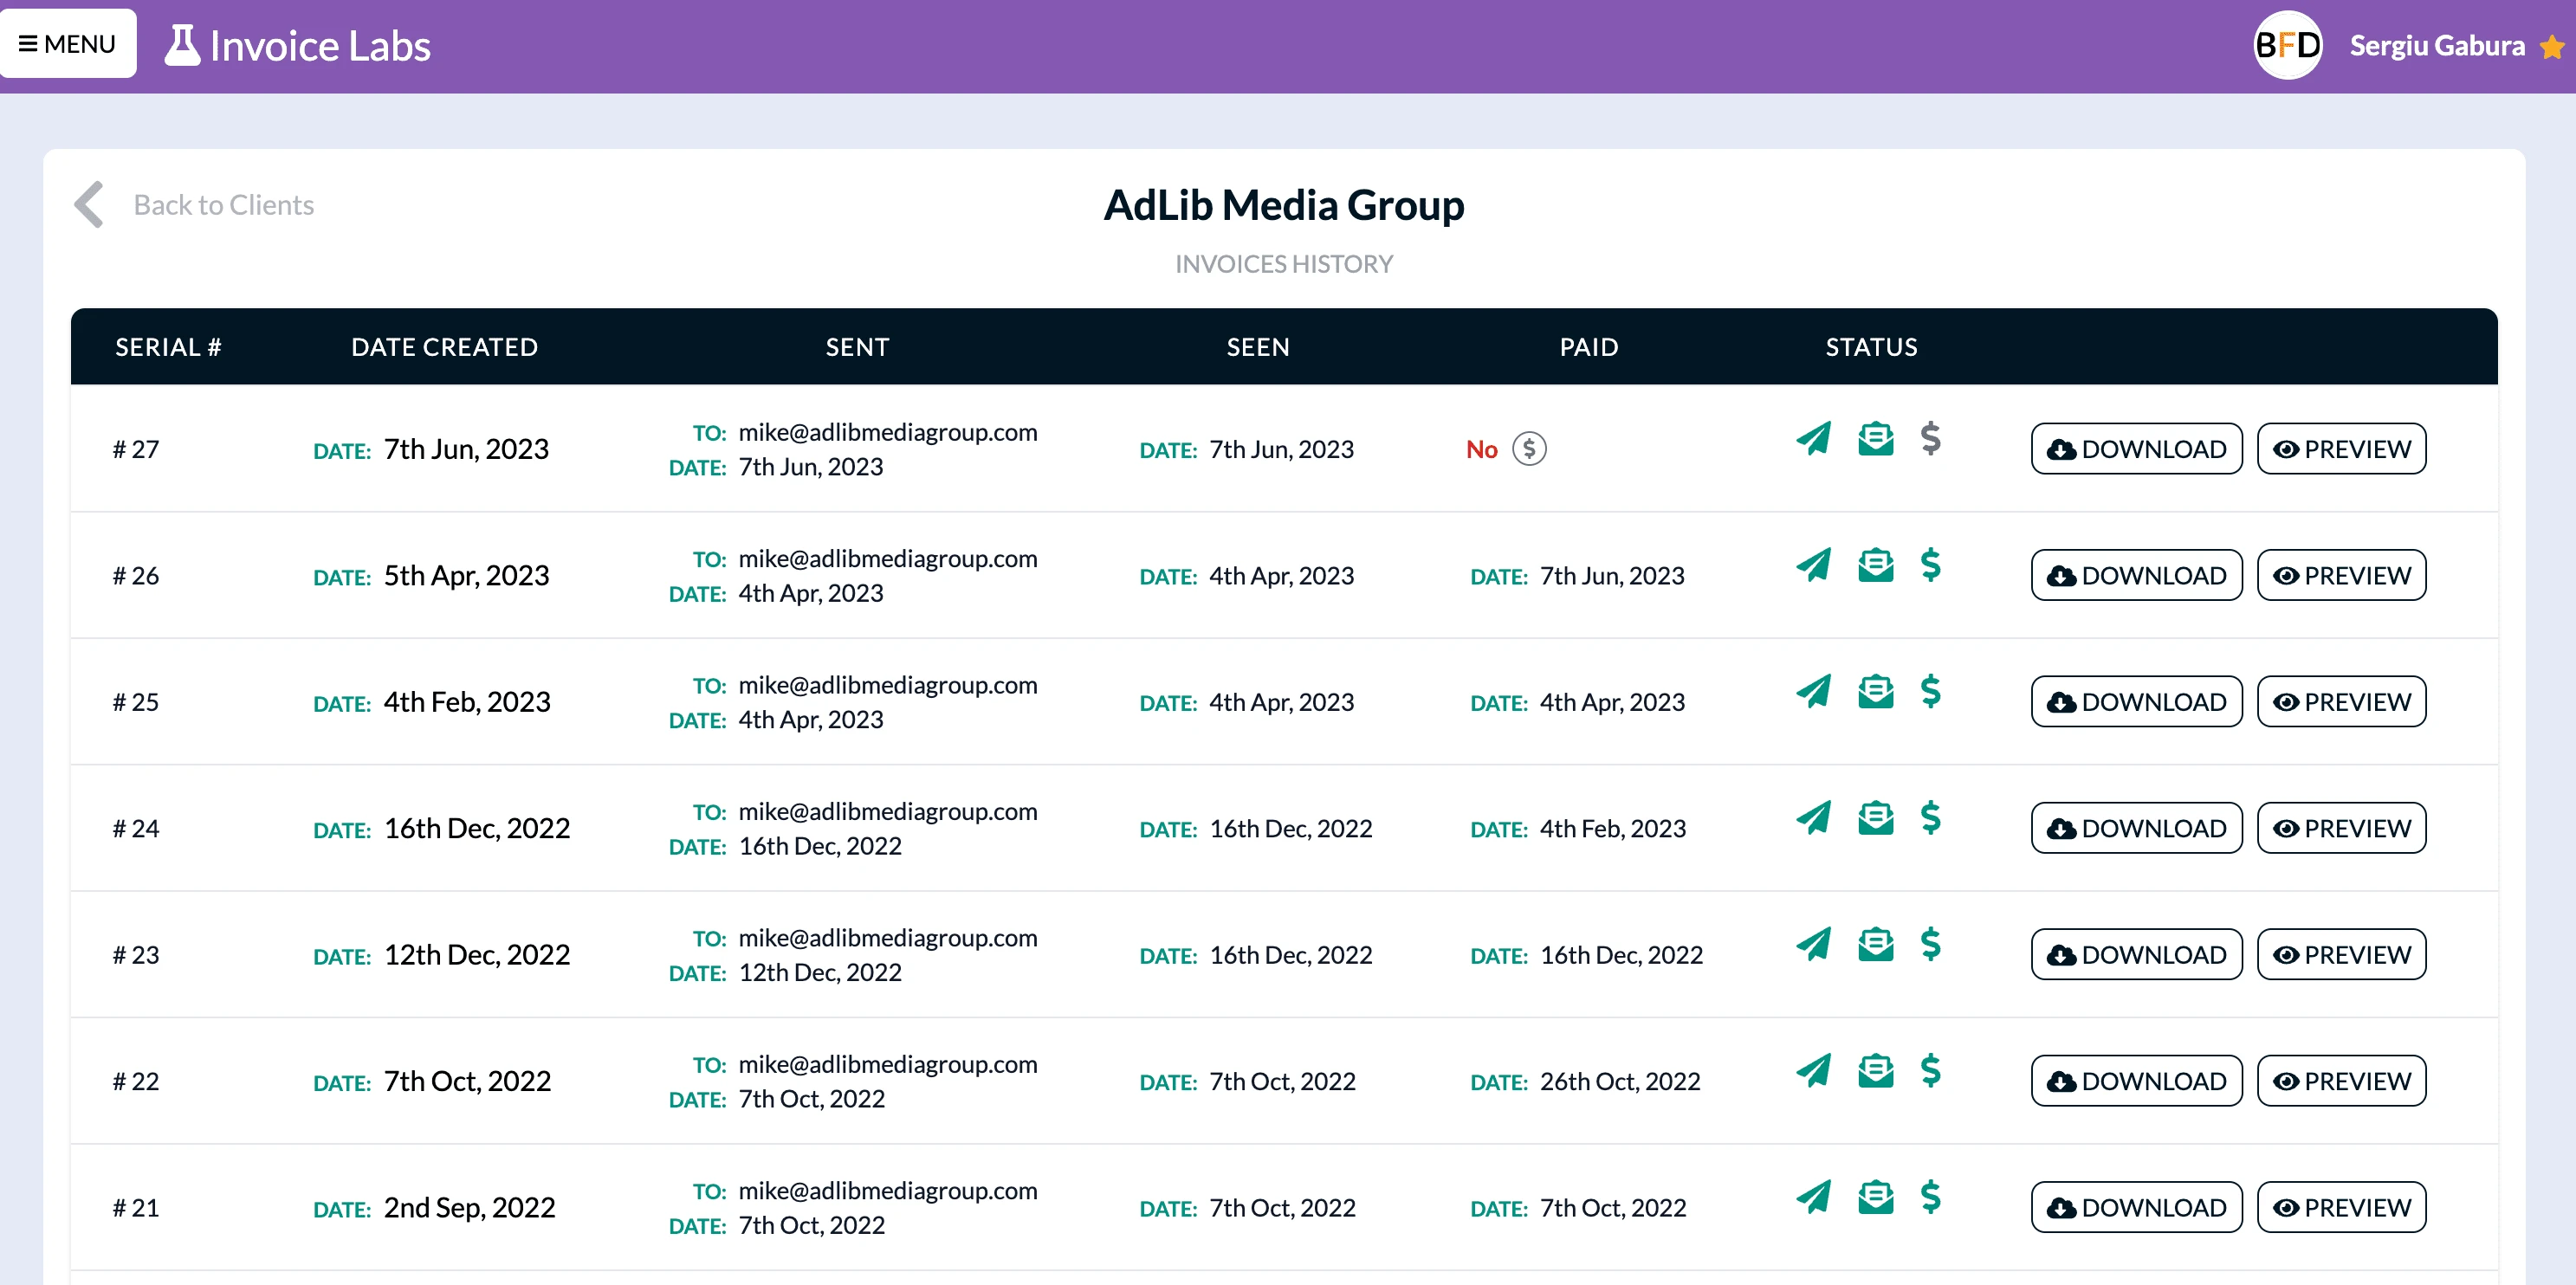Click the SENT column header
Image resolution: width=2576 pixels, height=1285 pixels.
point(857,347)
